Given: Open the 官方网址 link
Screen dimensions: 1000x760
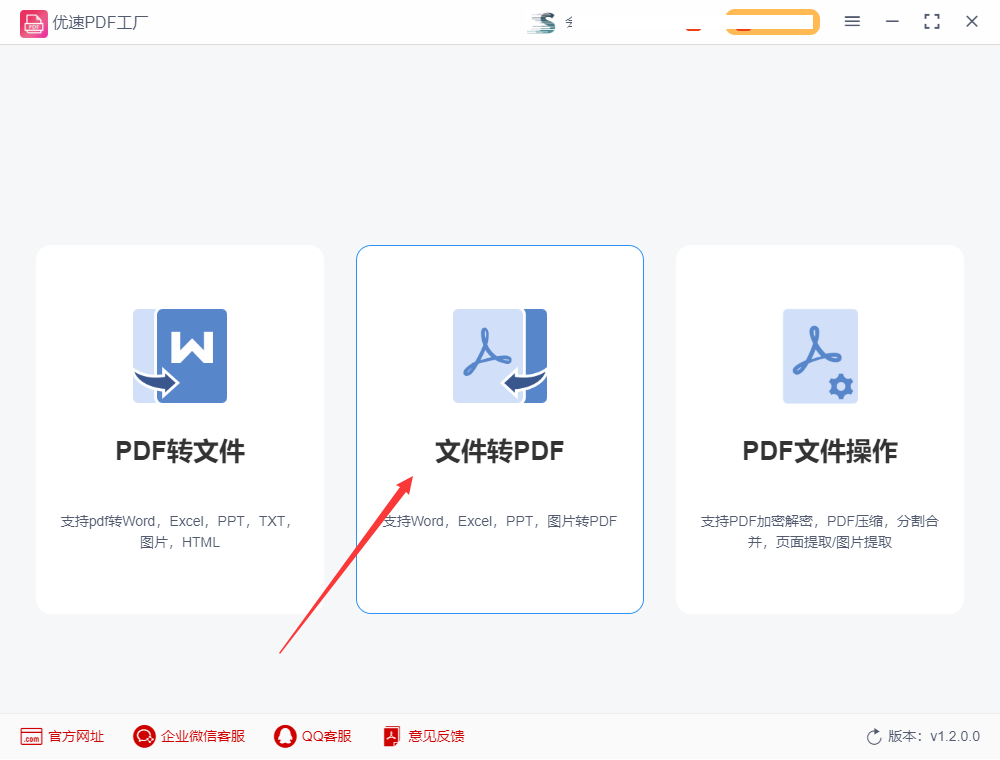Looking at the screenshot, I should click(62, 736).
